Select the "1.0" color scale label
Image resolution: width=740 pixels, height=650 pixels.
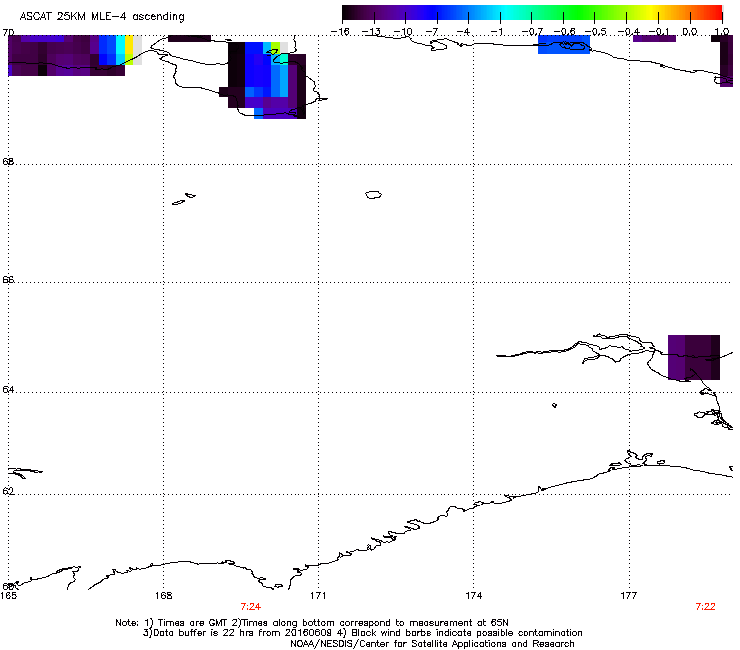[722, 32]
